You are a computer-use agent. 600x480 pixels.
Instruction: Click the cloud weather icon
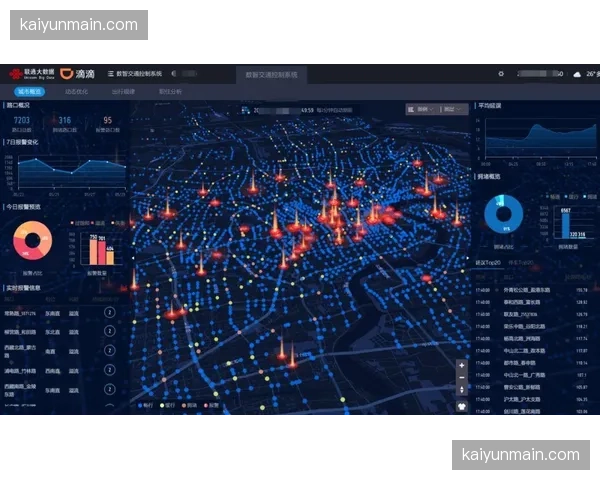[x=576, y=74]
